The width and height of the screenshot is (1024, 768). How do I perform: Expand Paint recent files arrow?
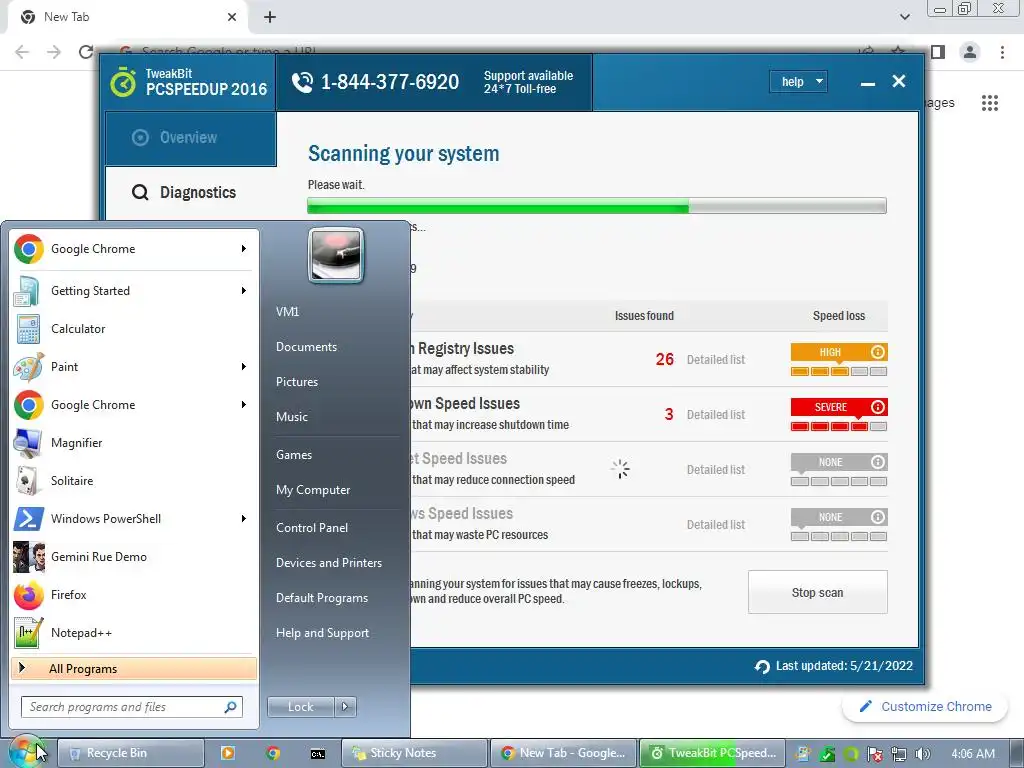pos(244,366)
